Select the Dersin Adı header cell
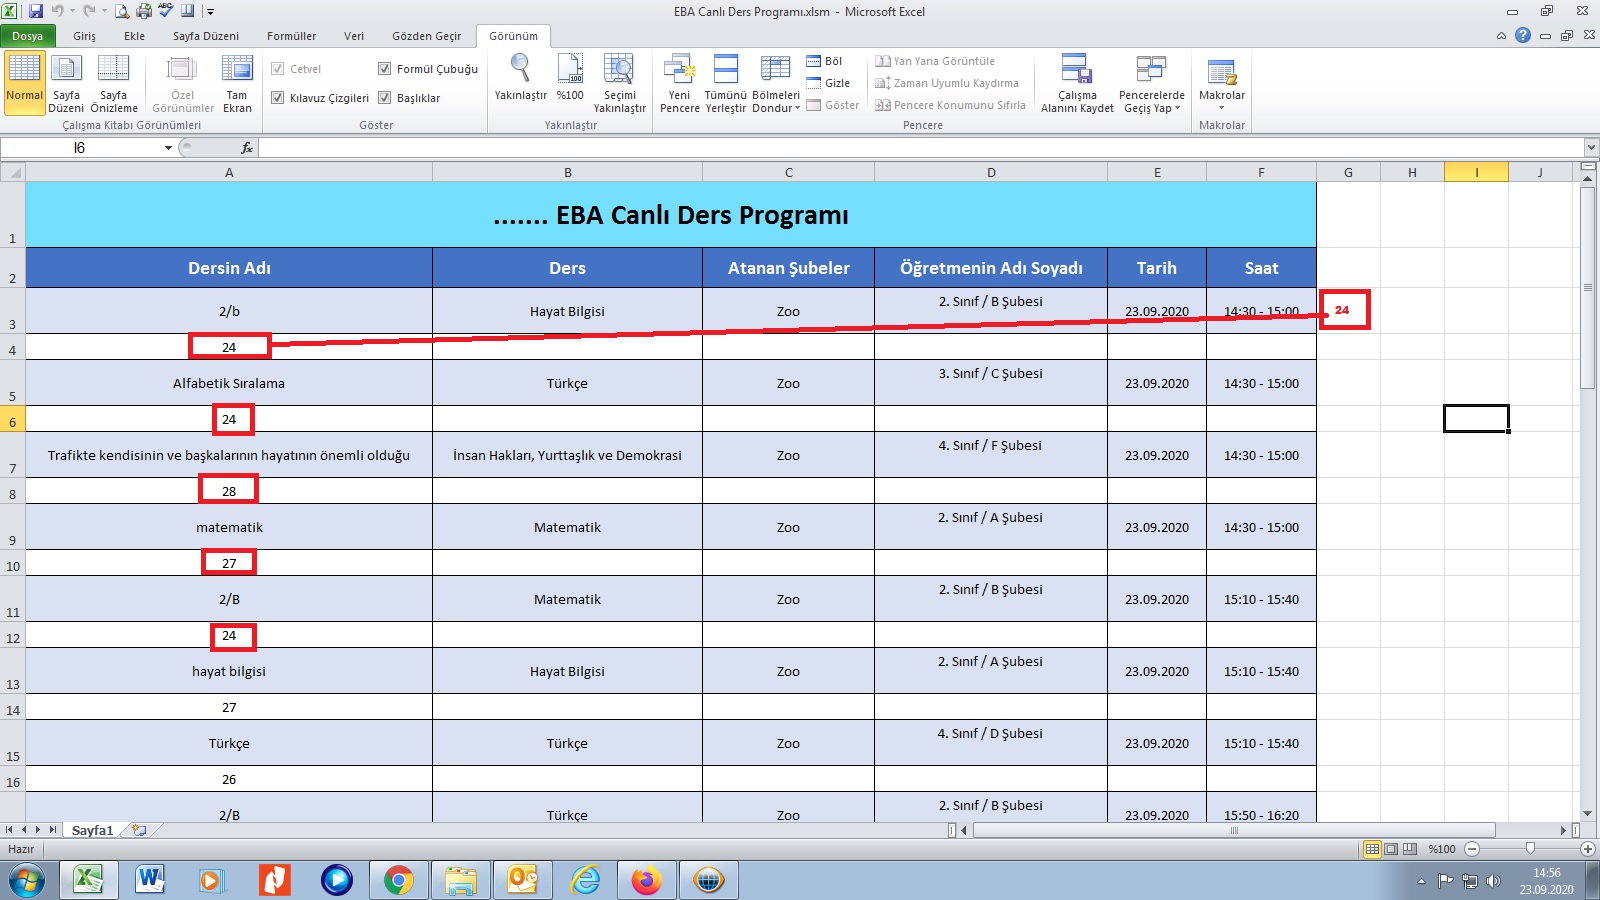The width and height of the screenshot is (1600, 900). click(x=229, y=268)
